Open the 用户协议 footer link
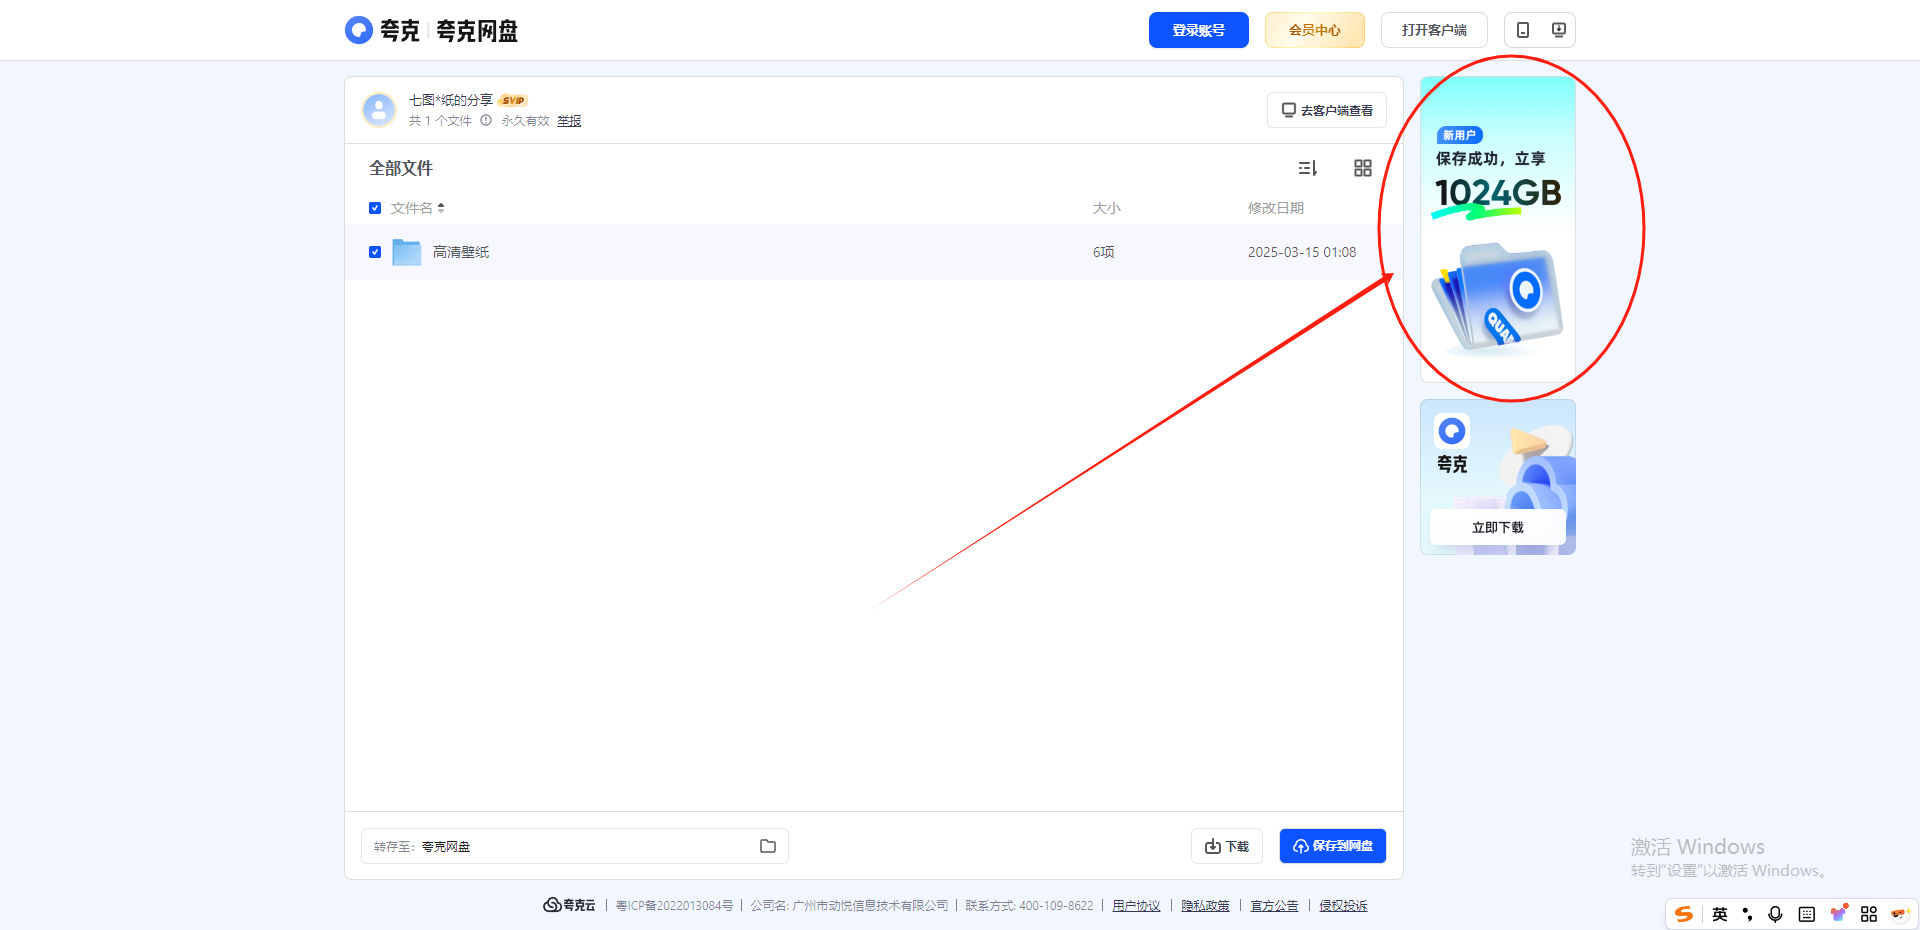Viewport: 1920px width, 930px height. coord(1136,906)
